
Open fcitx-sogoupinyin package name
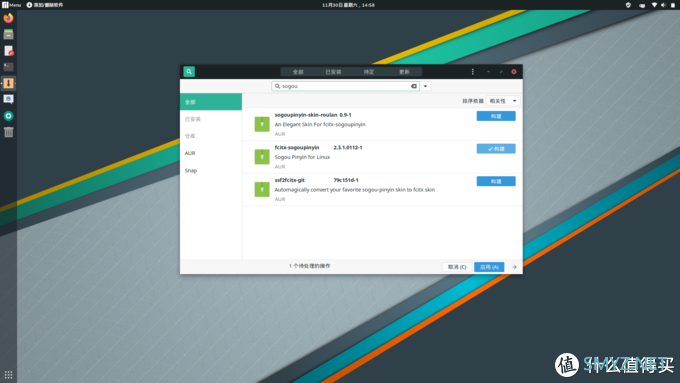pos(297,147)
